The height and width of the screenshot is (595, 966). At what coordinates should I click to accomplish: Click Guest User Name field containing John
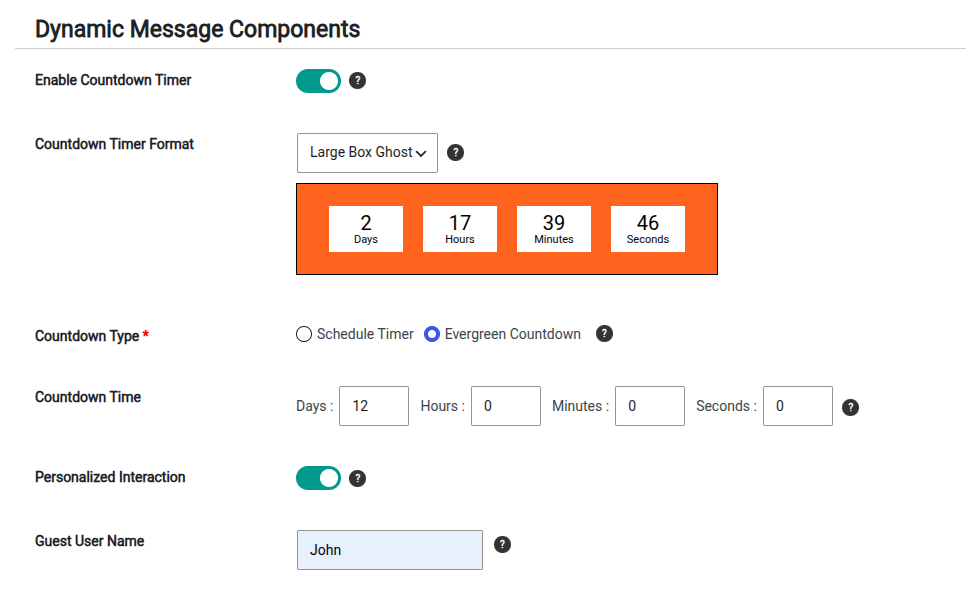pos(390,550)
